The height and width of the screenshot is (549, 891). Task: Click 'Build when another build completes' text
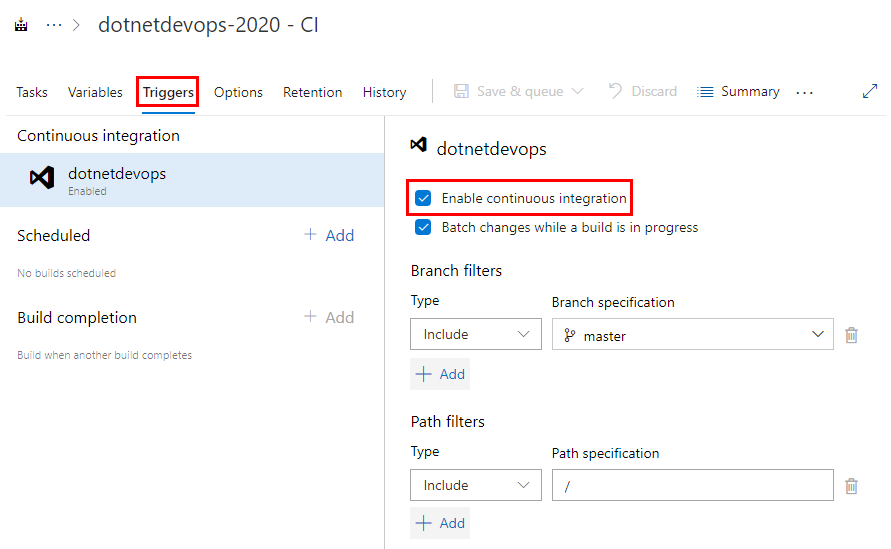click(105, 355)
